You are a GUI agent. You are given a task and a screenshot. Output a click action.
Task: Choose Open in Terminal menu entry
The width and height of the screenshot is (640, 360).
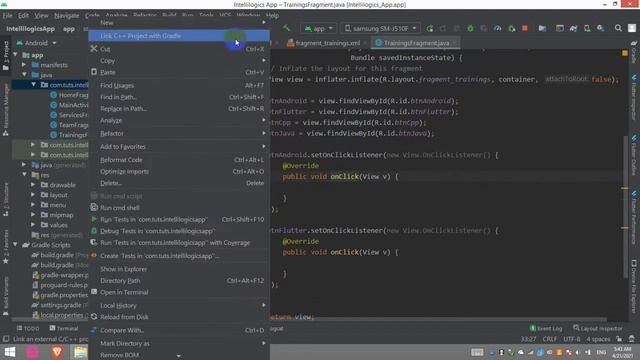[x=179, y=292]
